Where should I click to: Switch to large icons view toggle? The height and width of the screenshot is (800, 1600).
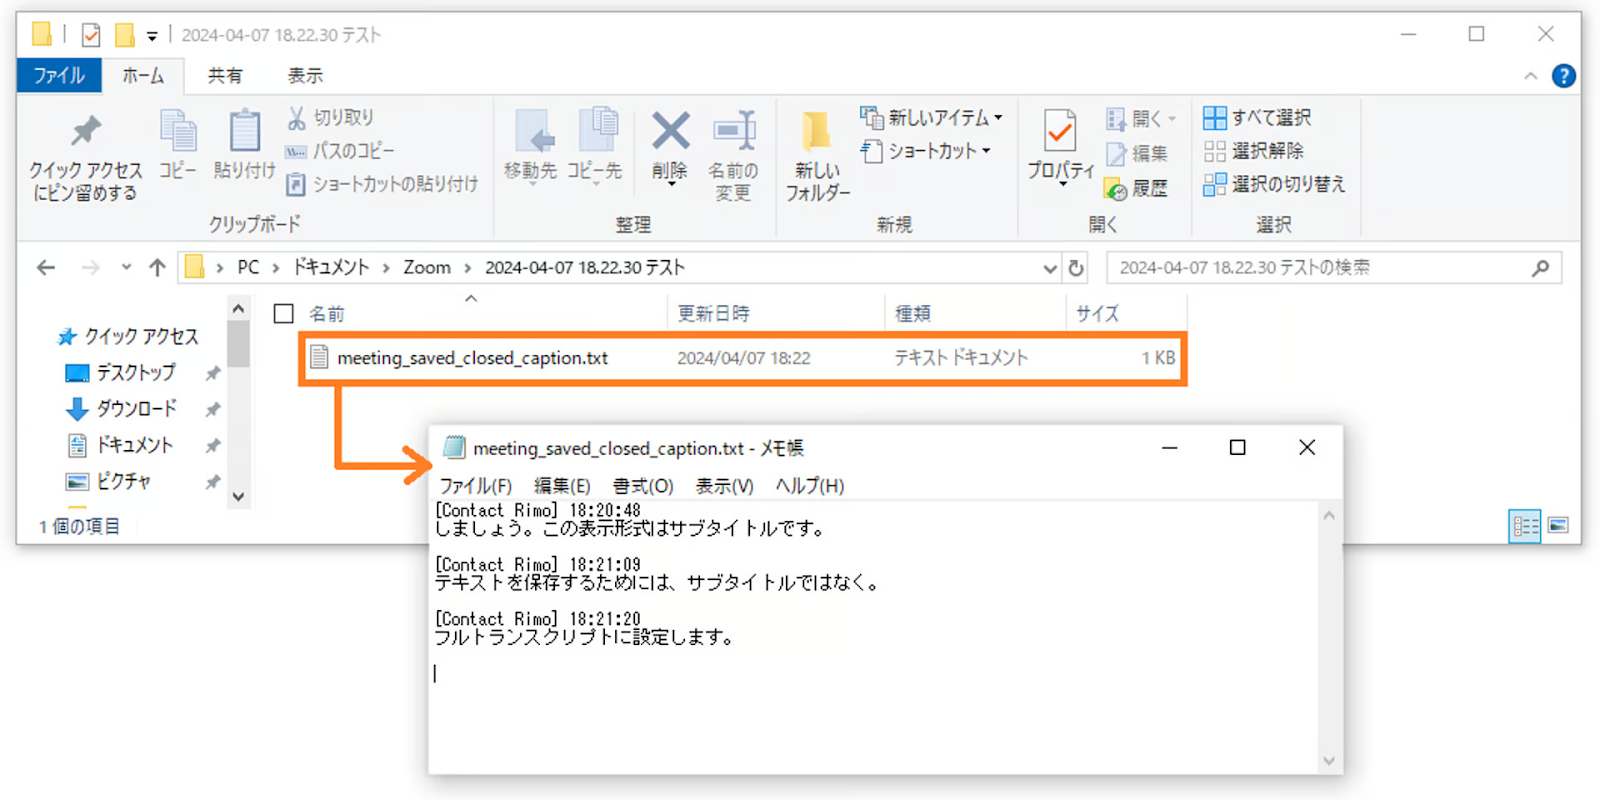click(1558, 525)
